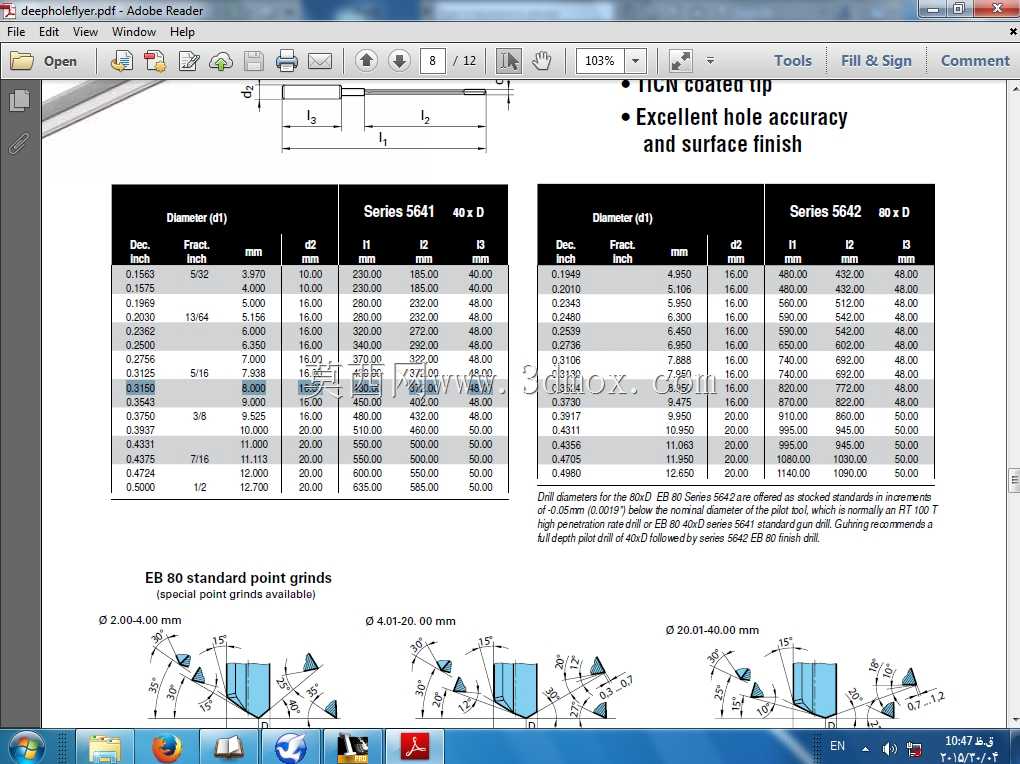This screenshot has width=1020, height=764.
Task: Show hidden tray icons arrow
Action: 865,748
